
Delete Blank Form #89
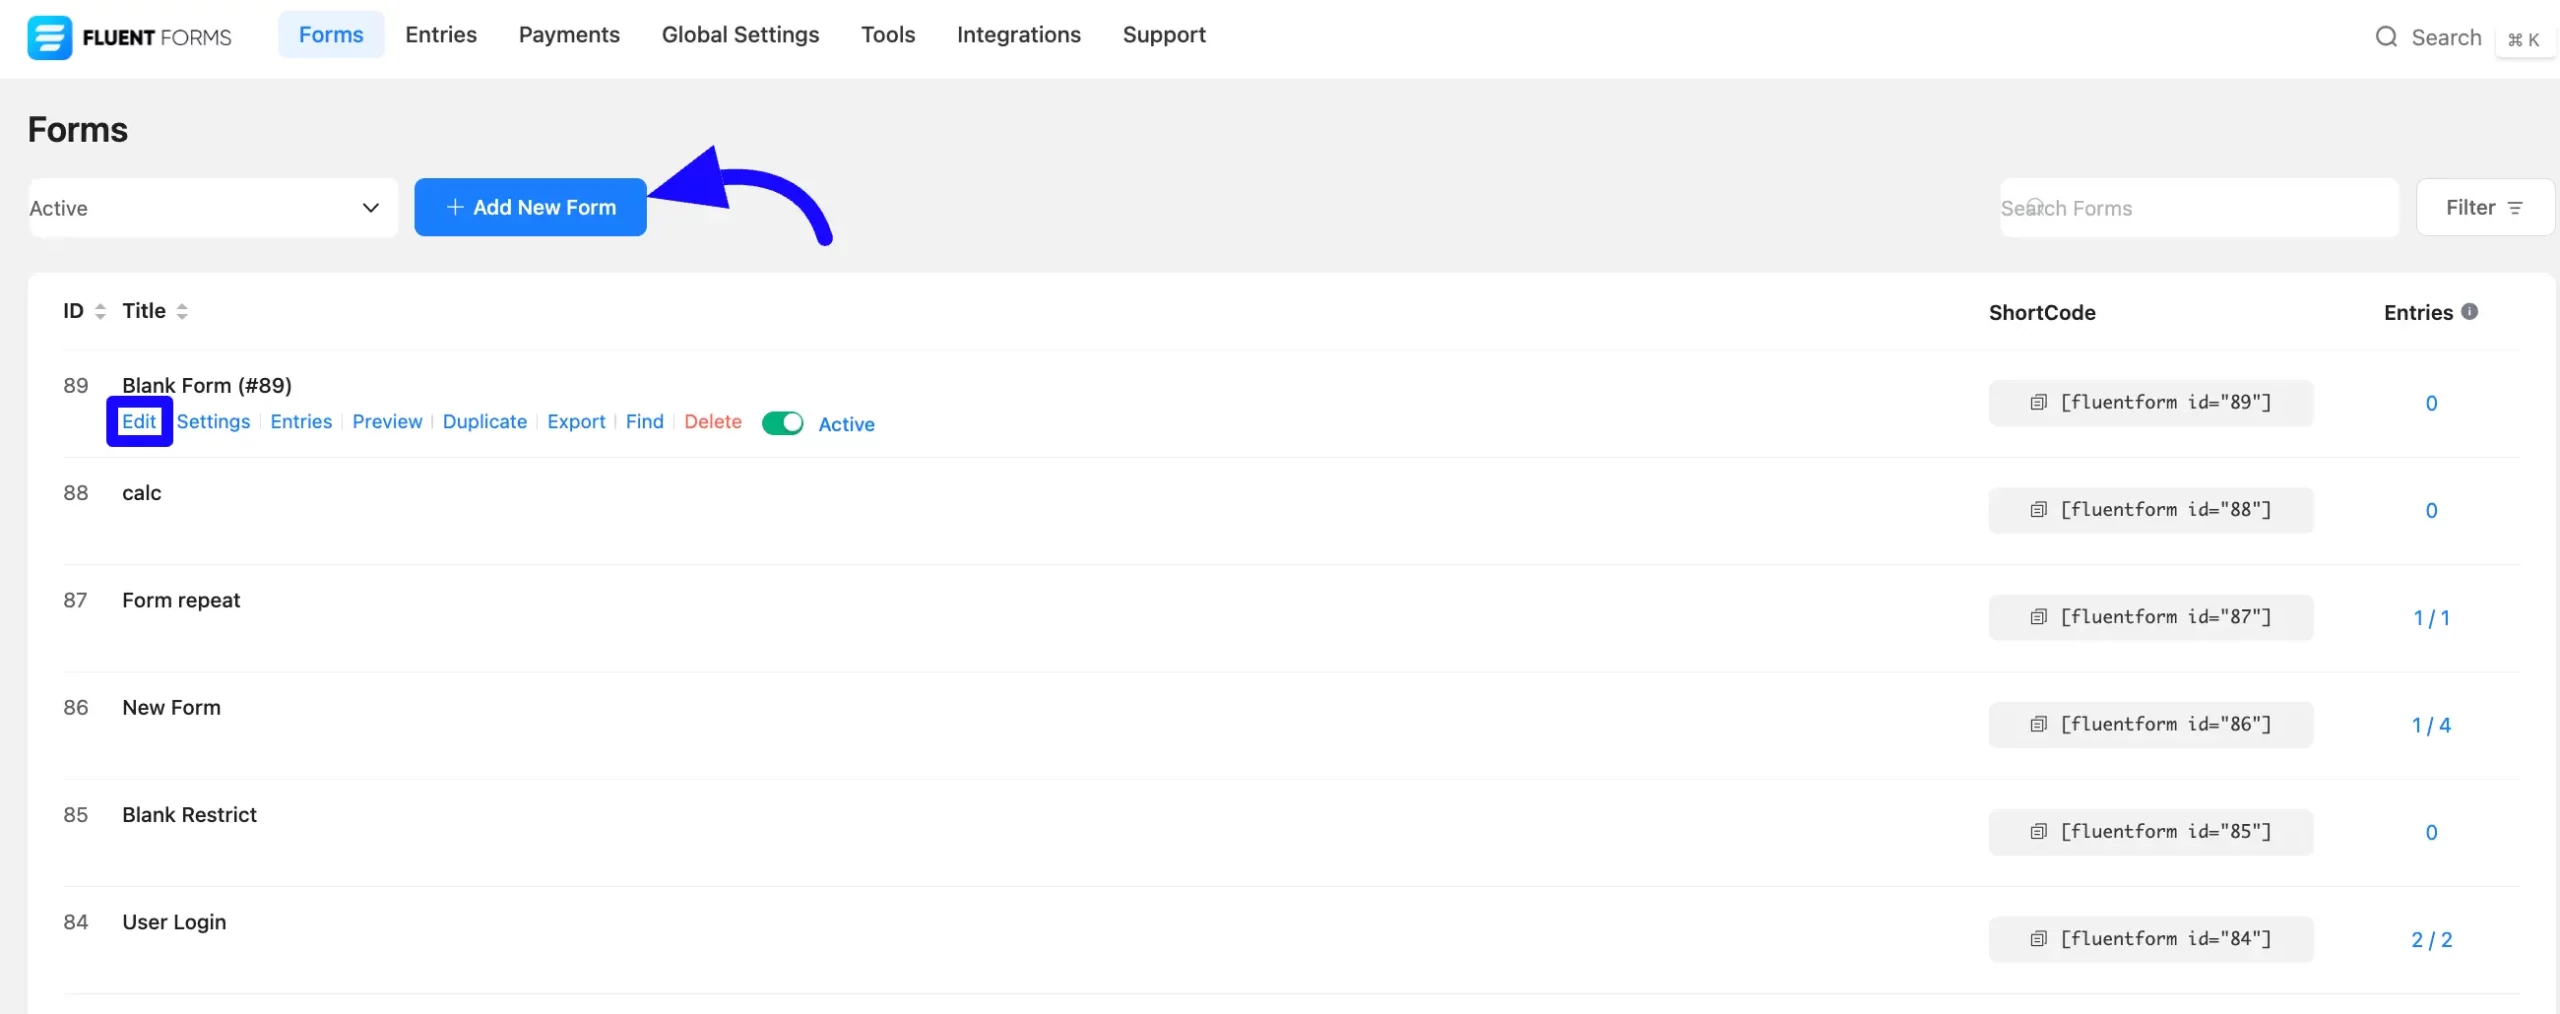[x=713, y=421]
